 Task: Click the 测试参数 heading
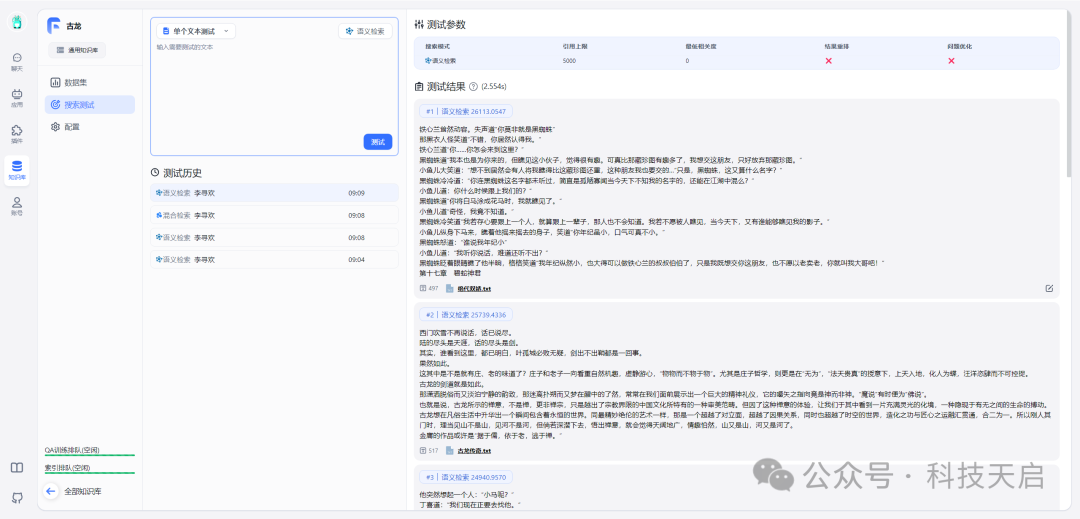point(446,24)
